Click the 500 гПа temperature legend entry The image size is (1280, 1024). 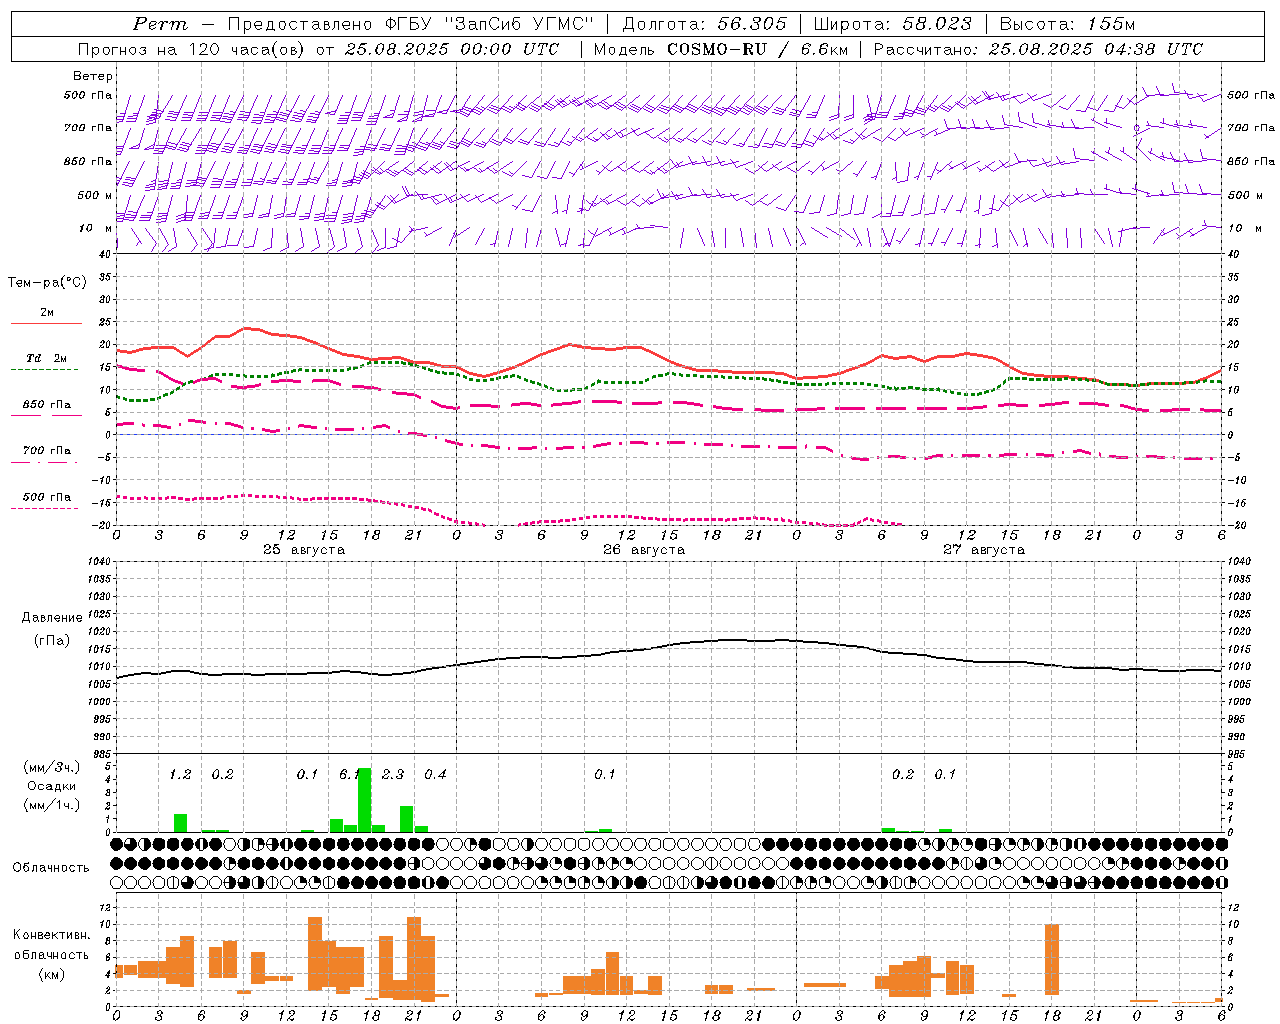click(46, 497)
